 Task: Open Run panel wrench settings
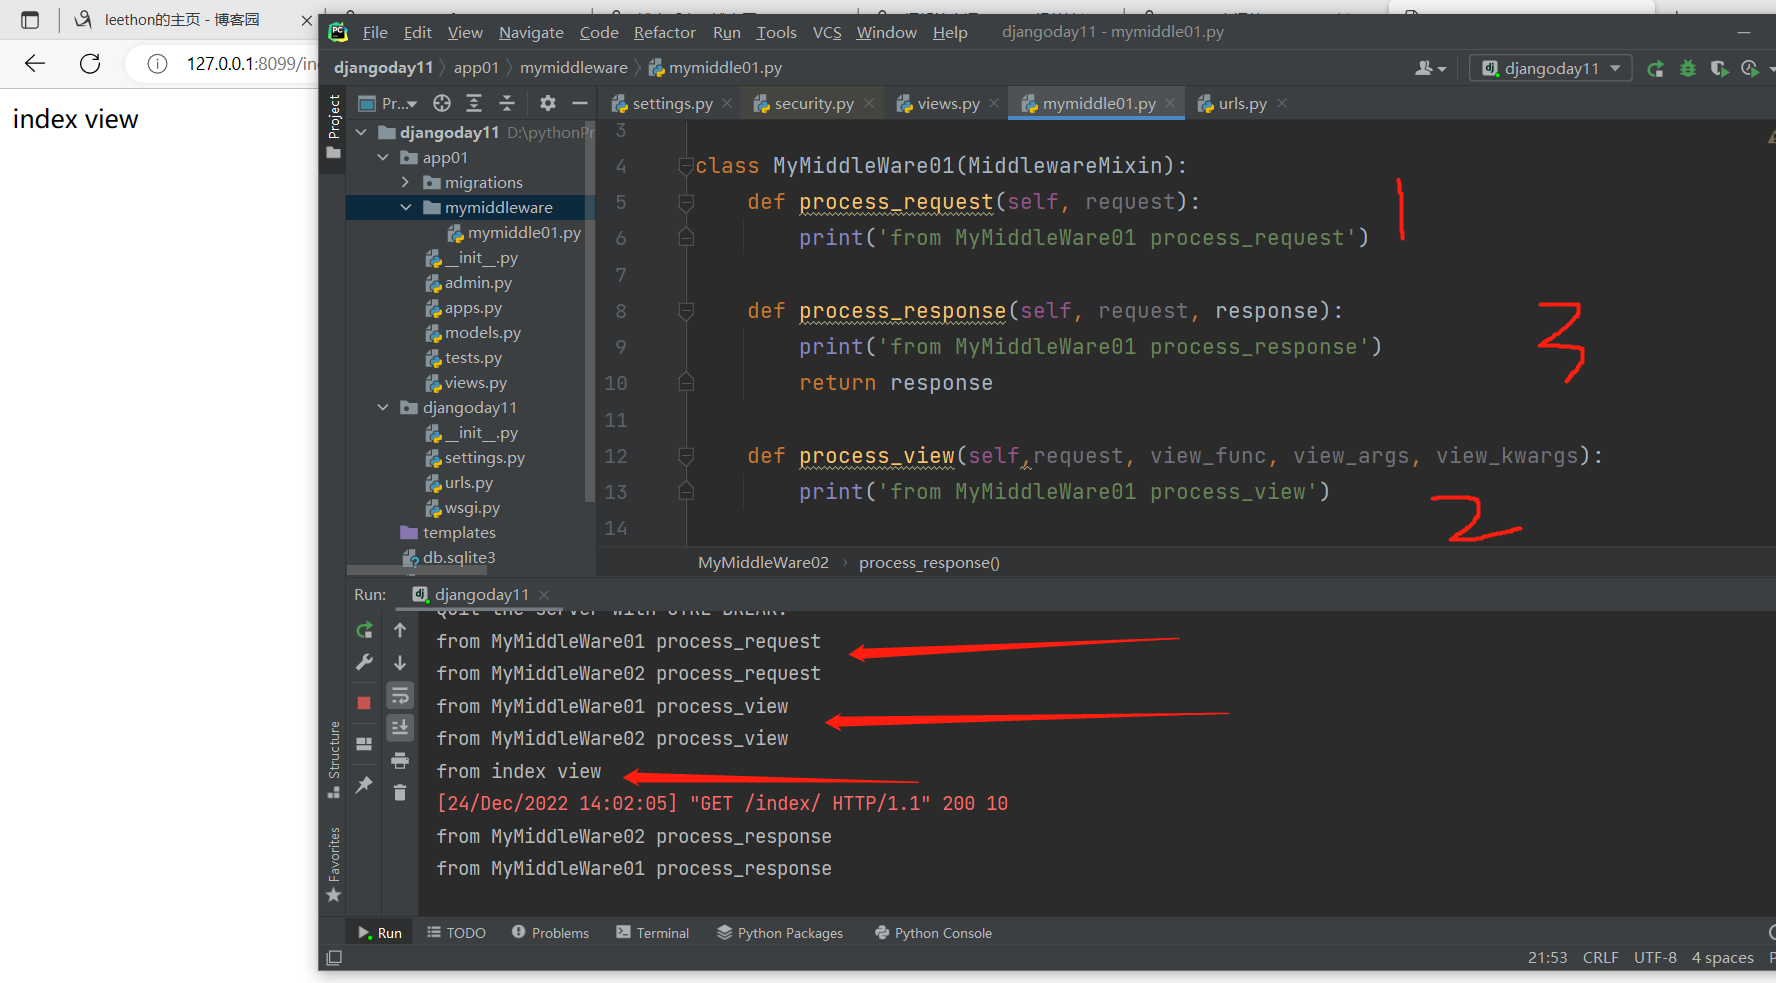point(364,662)
